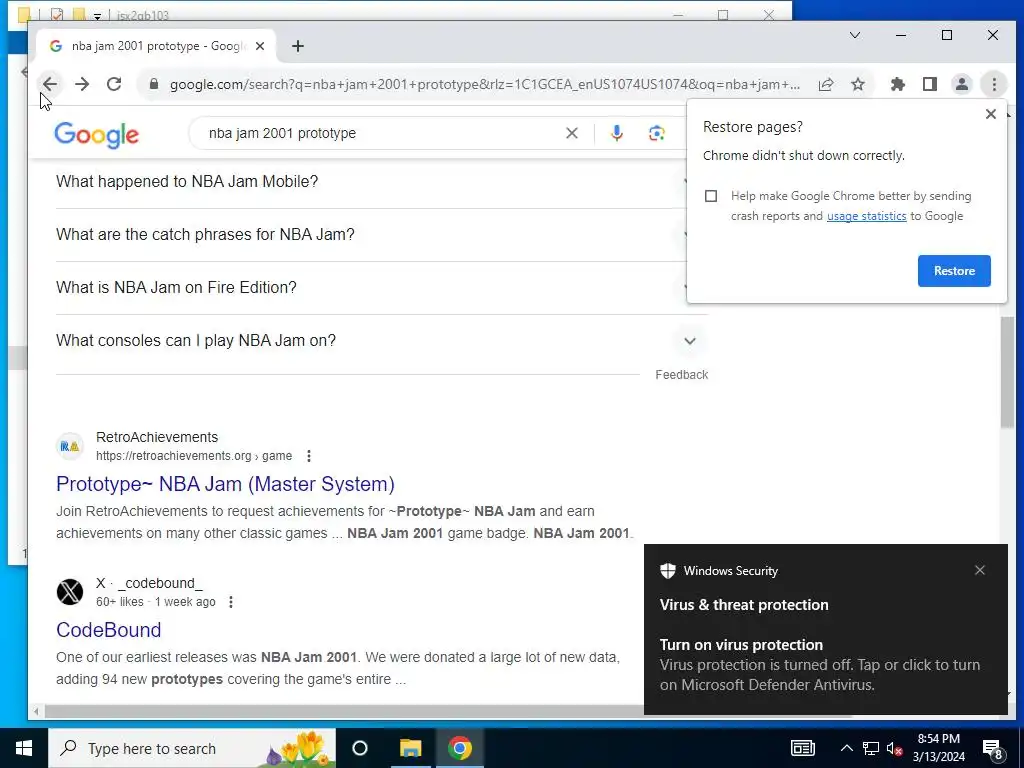Viewport: 1024px width, 768px height.
Task: Click the muted volume tray icon
Action: [895, 748]
